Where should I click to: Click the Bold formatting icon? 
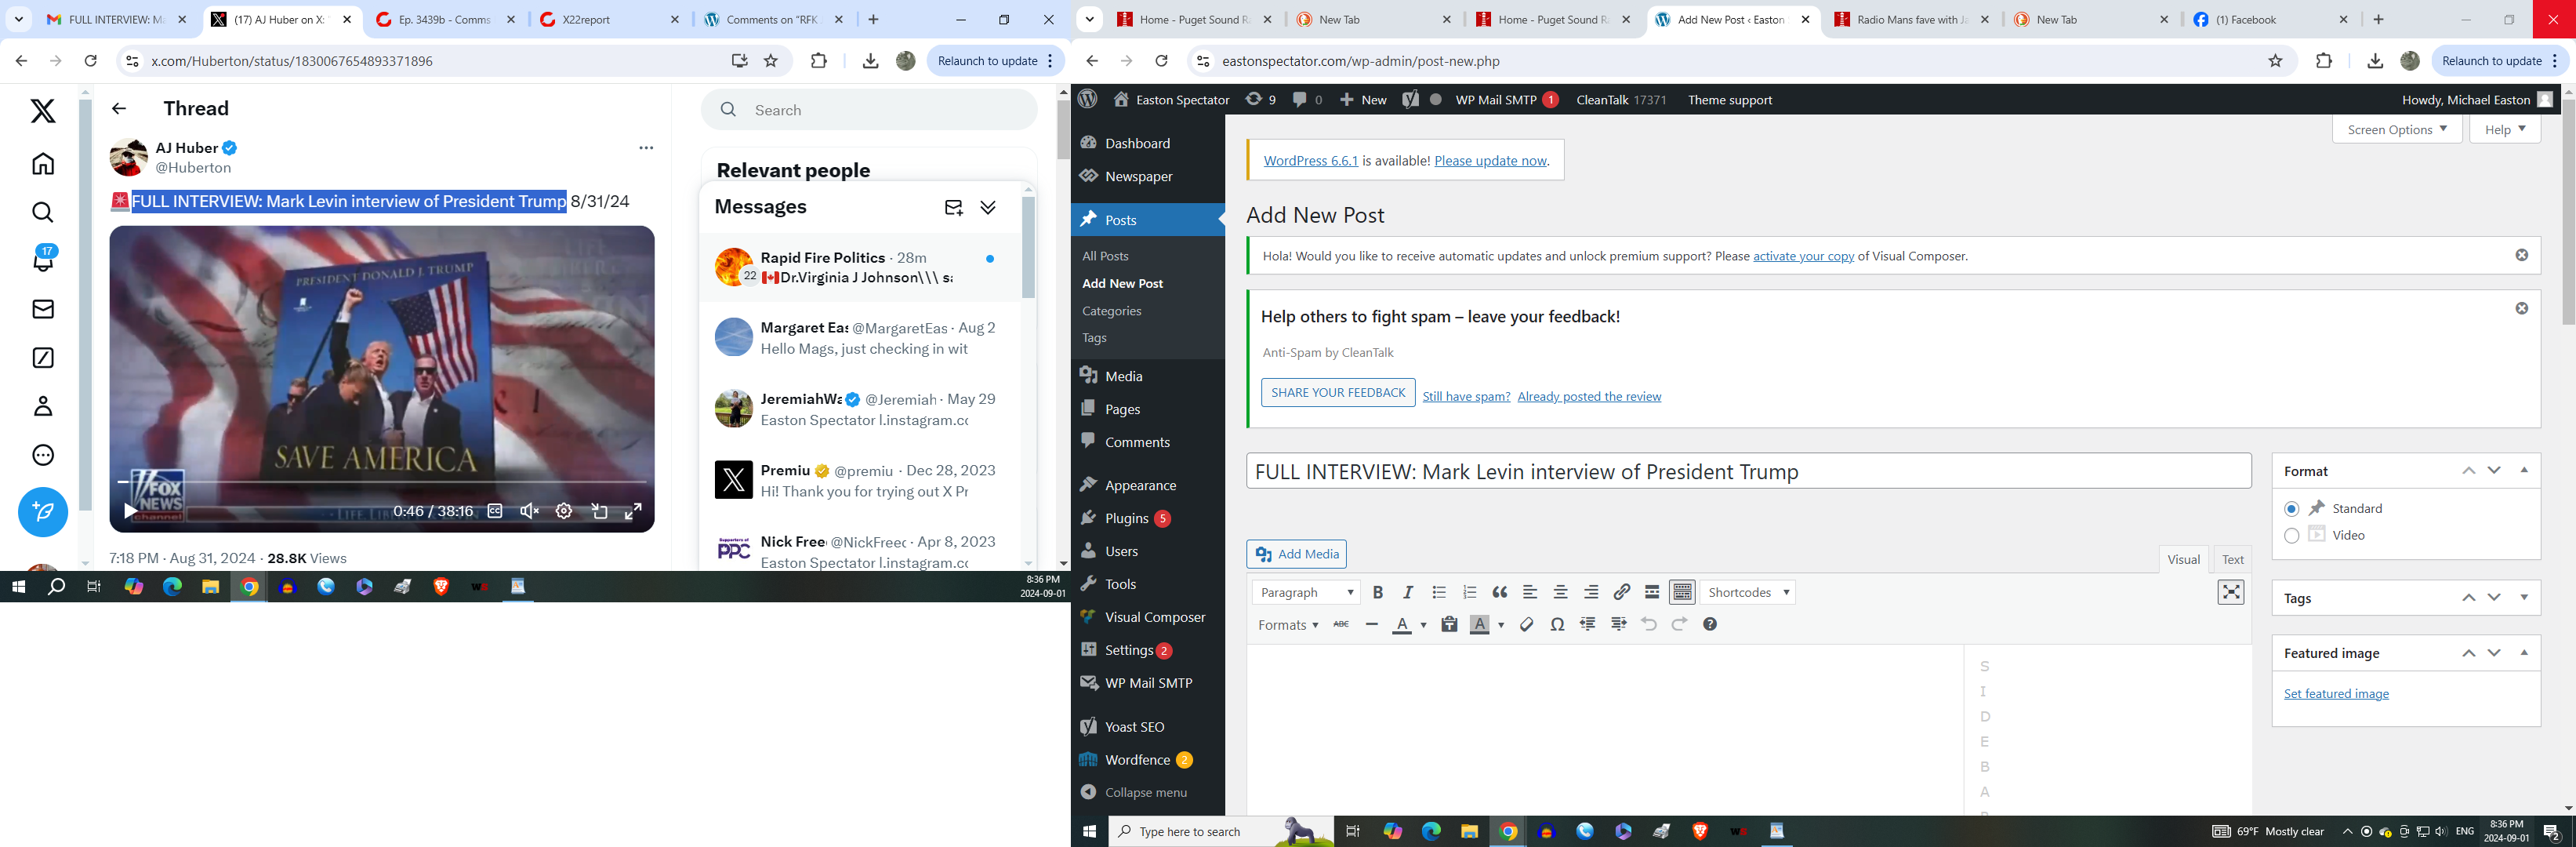pyautogui.click(x=1377, y=593)
